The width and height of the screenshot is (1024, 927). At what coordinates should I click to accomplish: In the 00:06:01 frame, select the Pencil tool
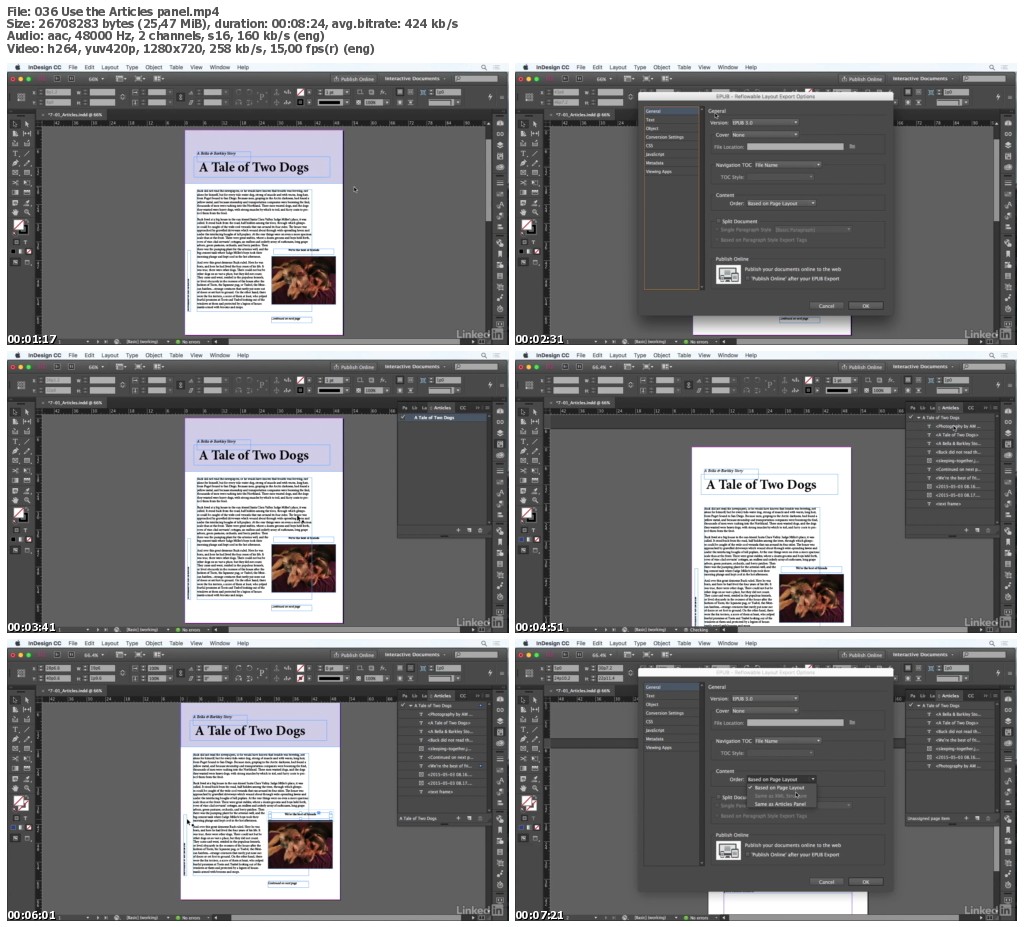[27, 740]
